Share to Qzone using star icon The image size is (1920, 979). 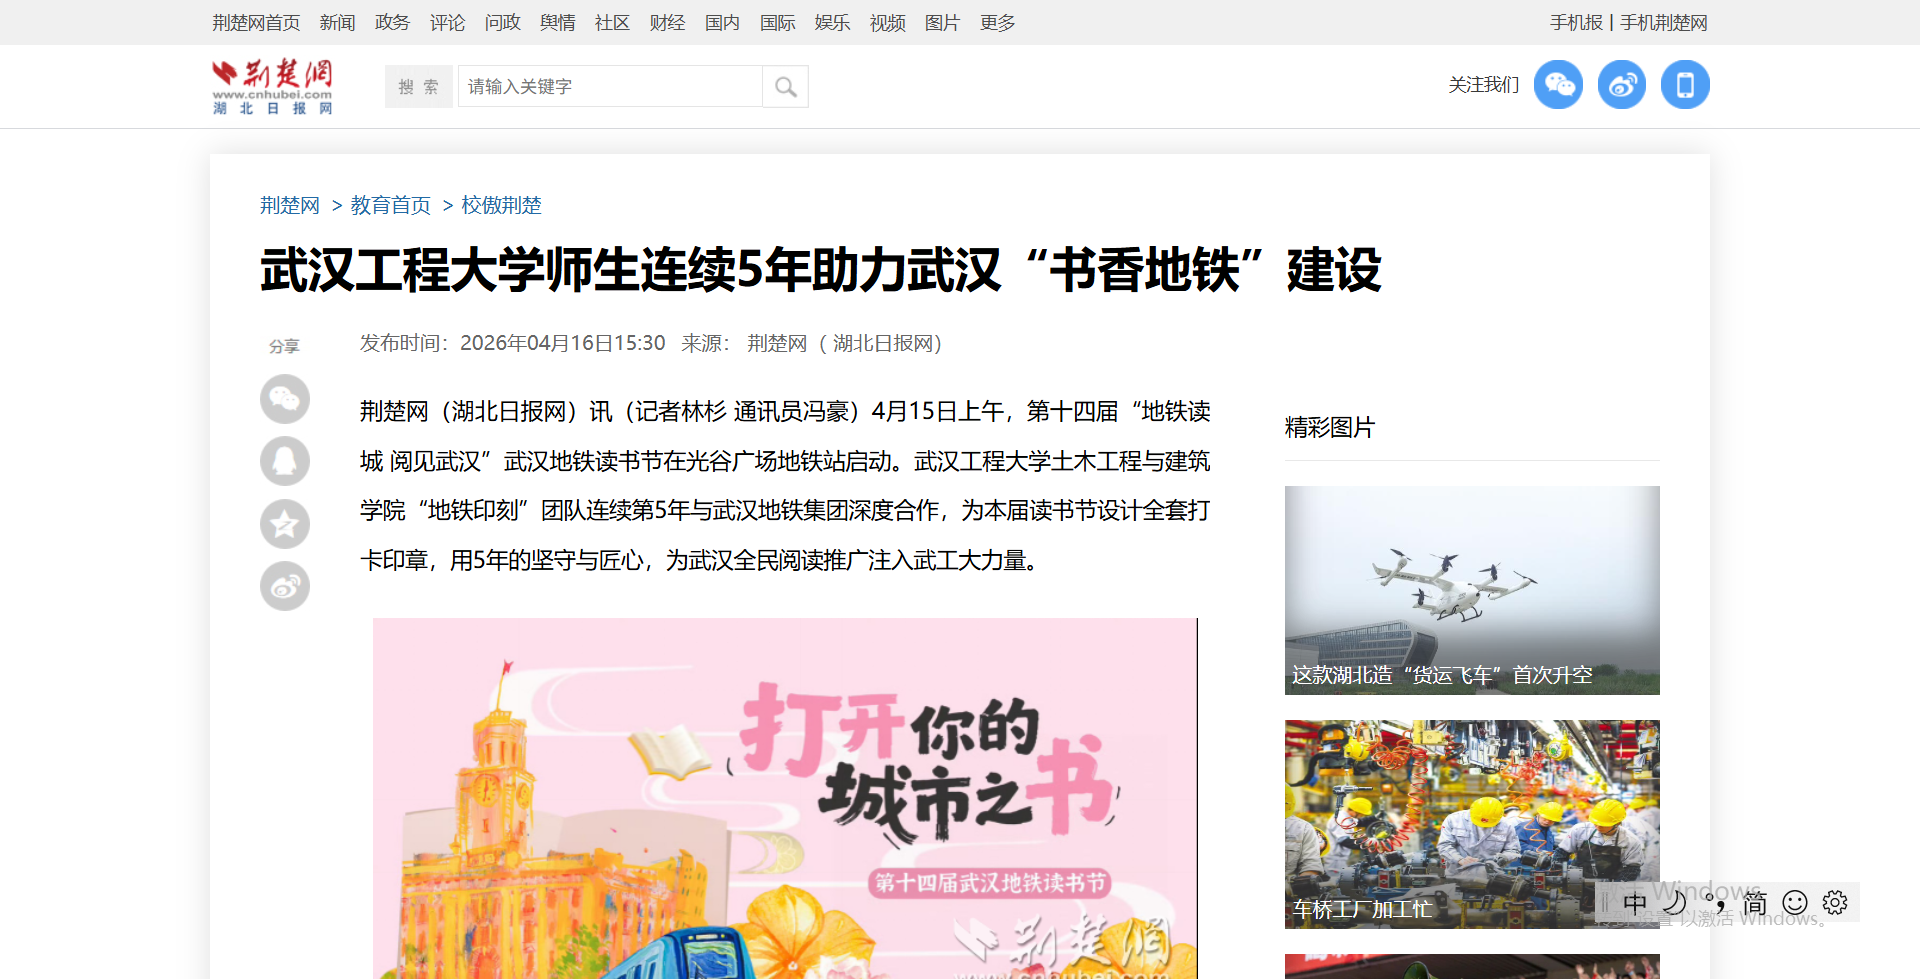pyautogui.click(x=285, y=524)
